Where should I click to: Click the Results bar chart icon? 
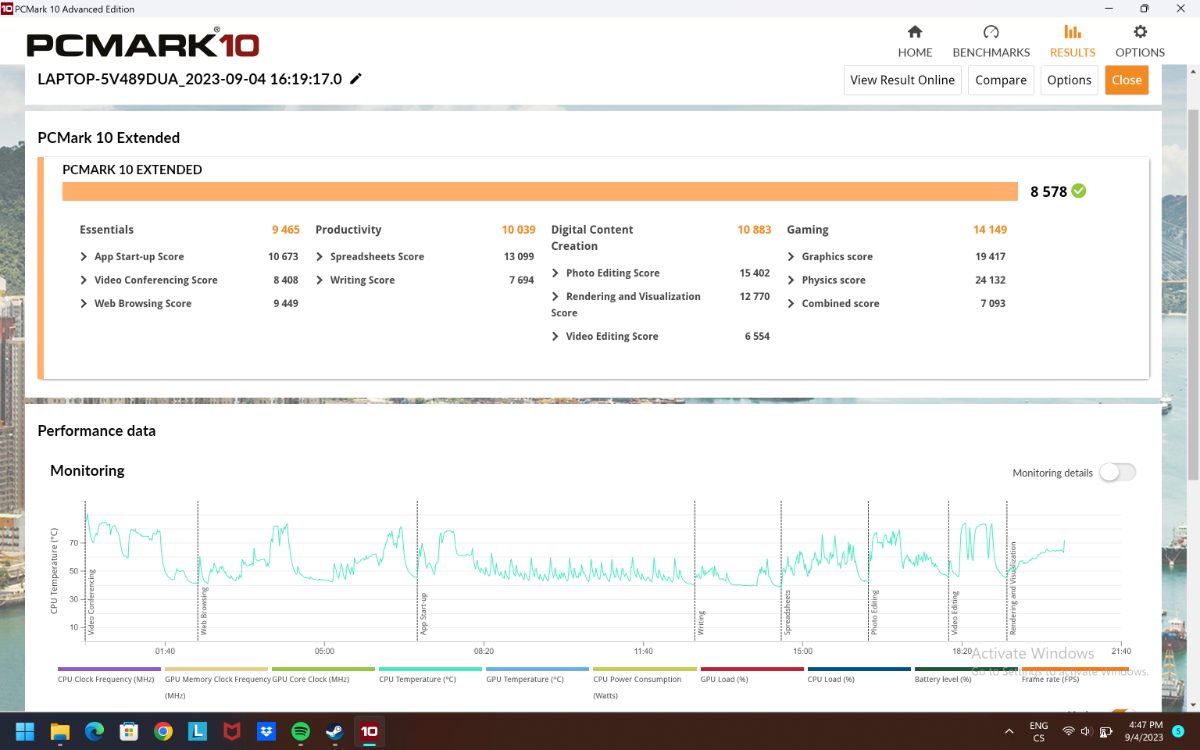pyautogui.click(x=1072, y=32)
